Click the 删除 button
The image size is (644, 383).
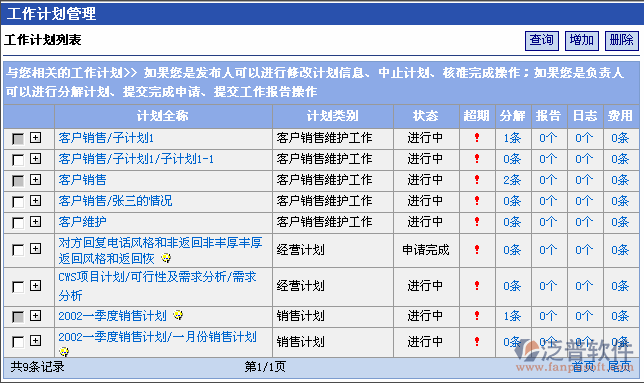click(621, 41)
